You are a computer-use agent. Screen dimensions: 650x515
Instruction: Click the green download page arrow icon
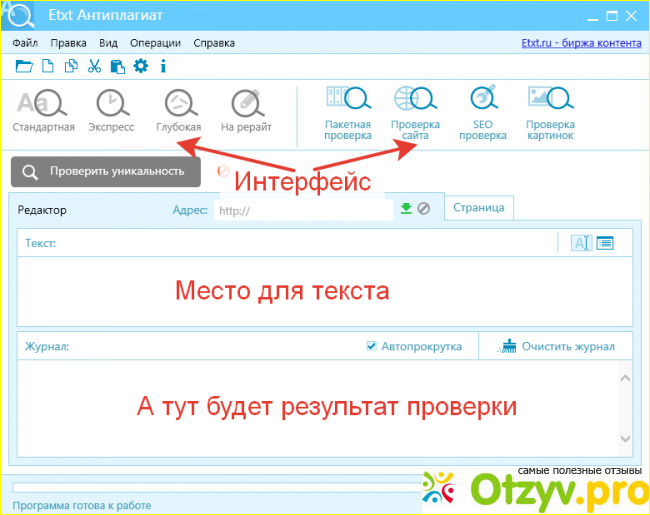tap(406, 209)
